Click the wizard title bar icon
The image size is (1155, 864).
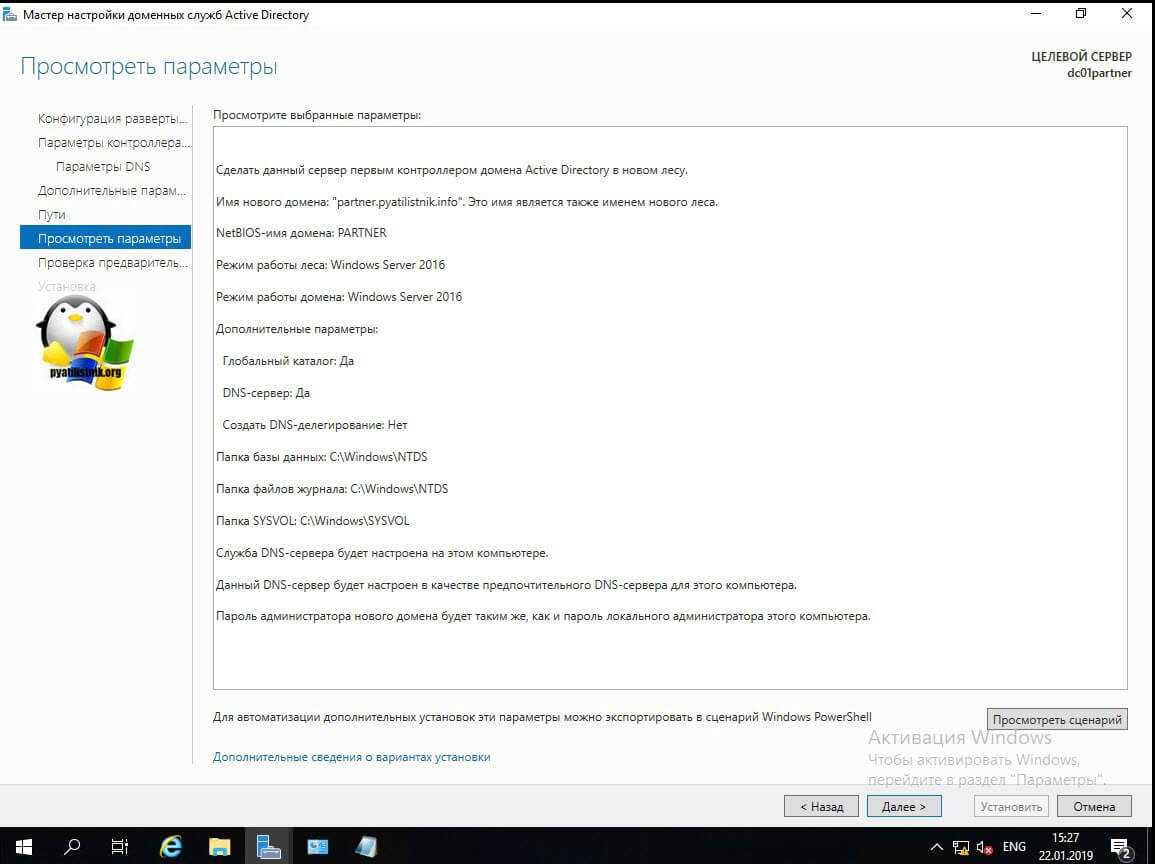tap(10, 14)
